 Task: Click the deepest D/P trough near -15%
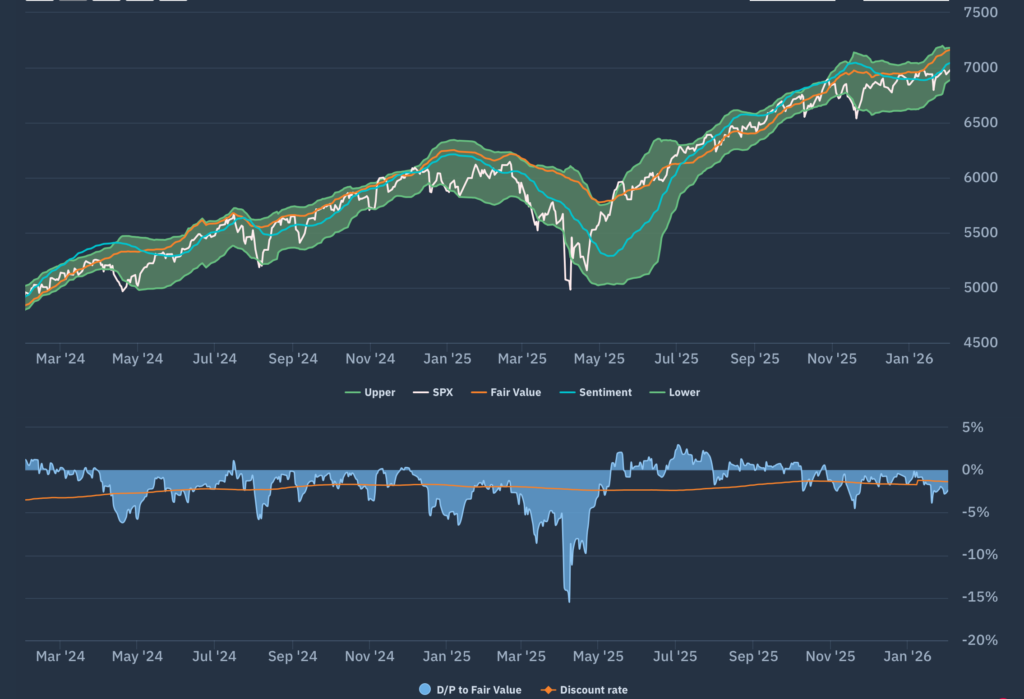tap(570, 601)
